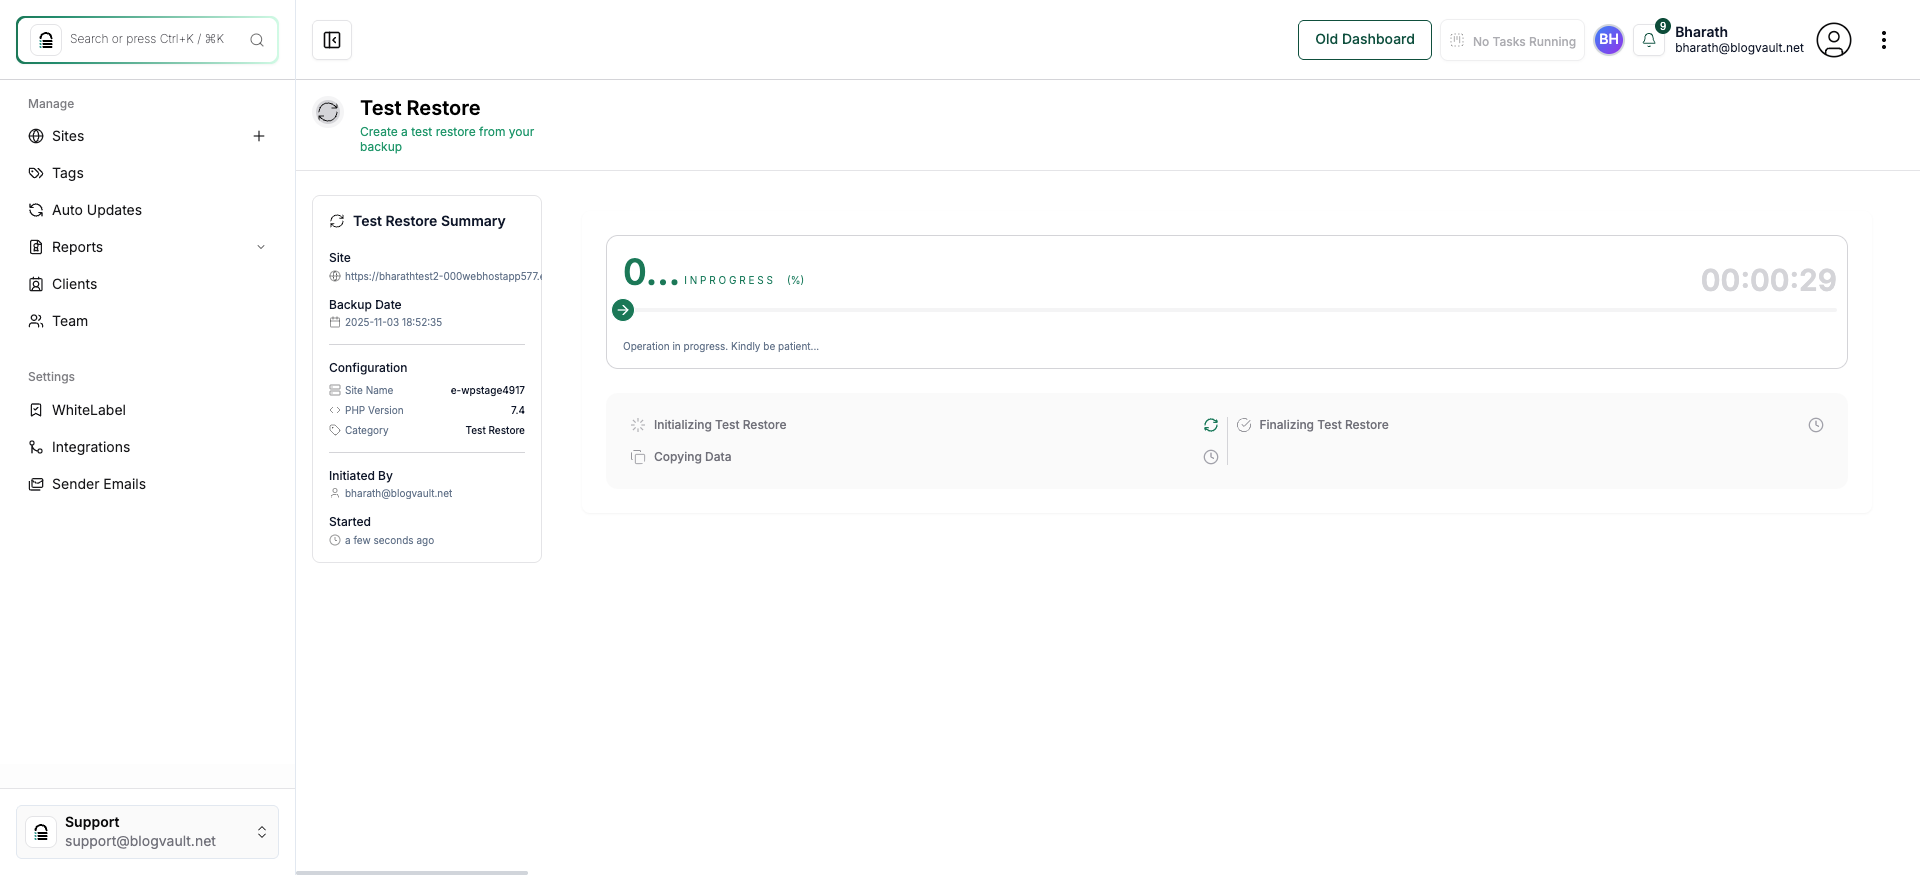Screen dimensions: 1920x875
Task: Click the Tags icon in the sidebar
Action: 36,173
